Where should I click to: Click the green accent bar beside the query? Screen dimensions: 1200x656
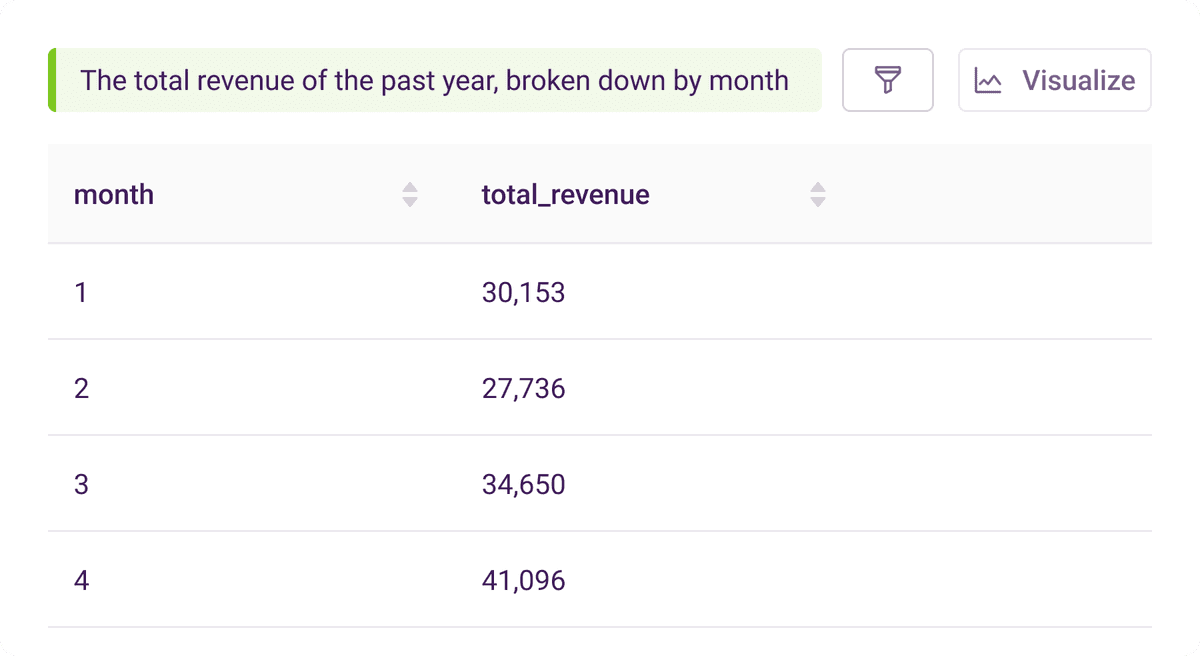tap(52, 80)
